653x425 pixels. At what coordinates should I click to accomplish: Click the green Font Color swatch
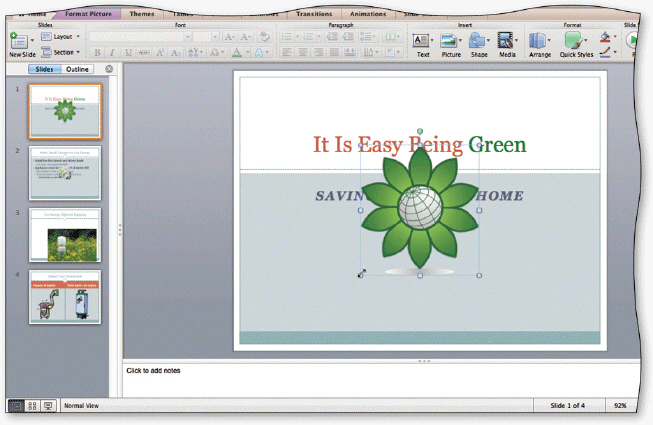click(x=237, y=52)
